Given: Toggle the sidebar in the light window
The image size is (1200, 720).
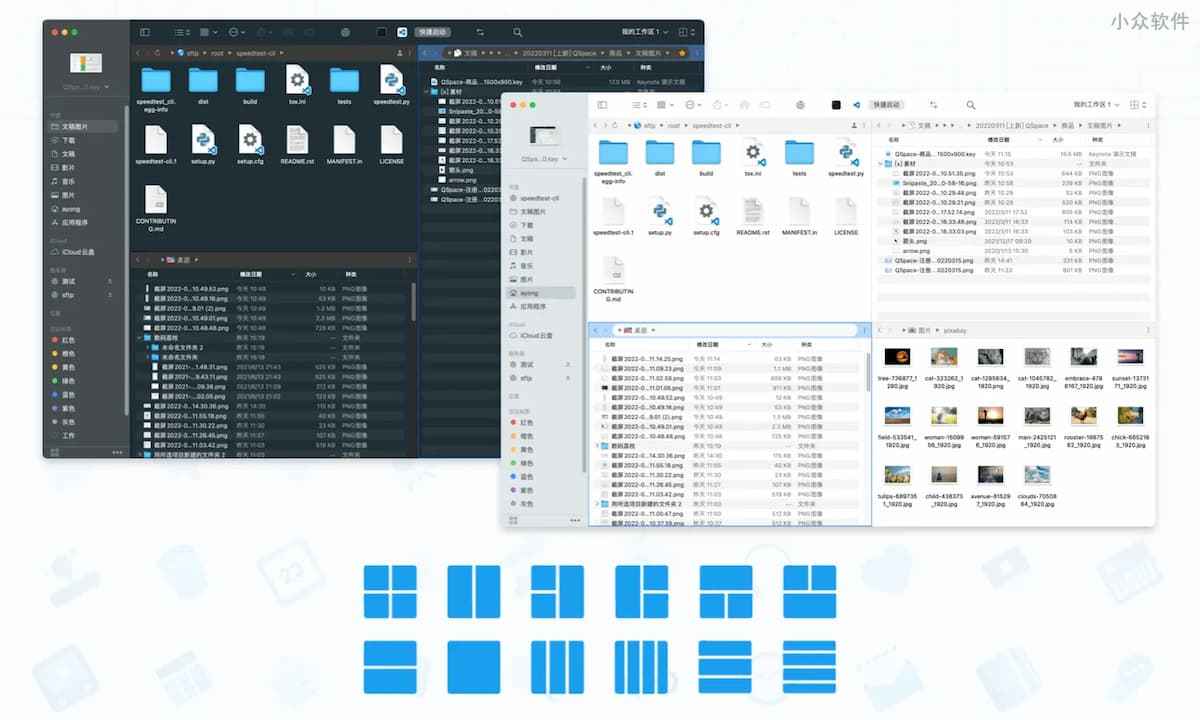Looking at the screenshot, I should (600, 105).
